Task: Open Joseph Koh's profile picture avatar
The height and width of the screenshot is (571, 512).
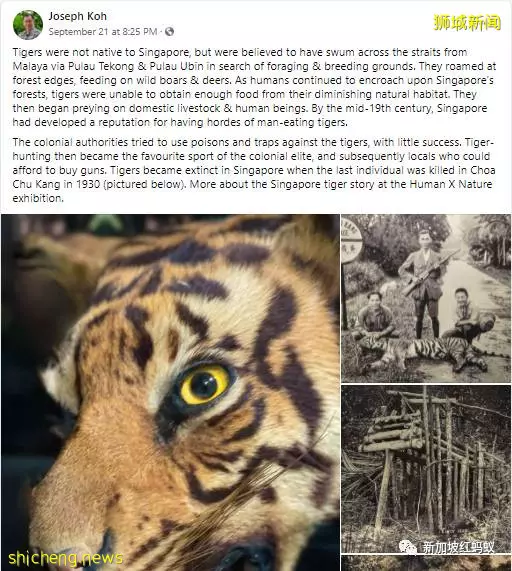Action: click(28, 25)
